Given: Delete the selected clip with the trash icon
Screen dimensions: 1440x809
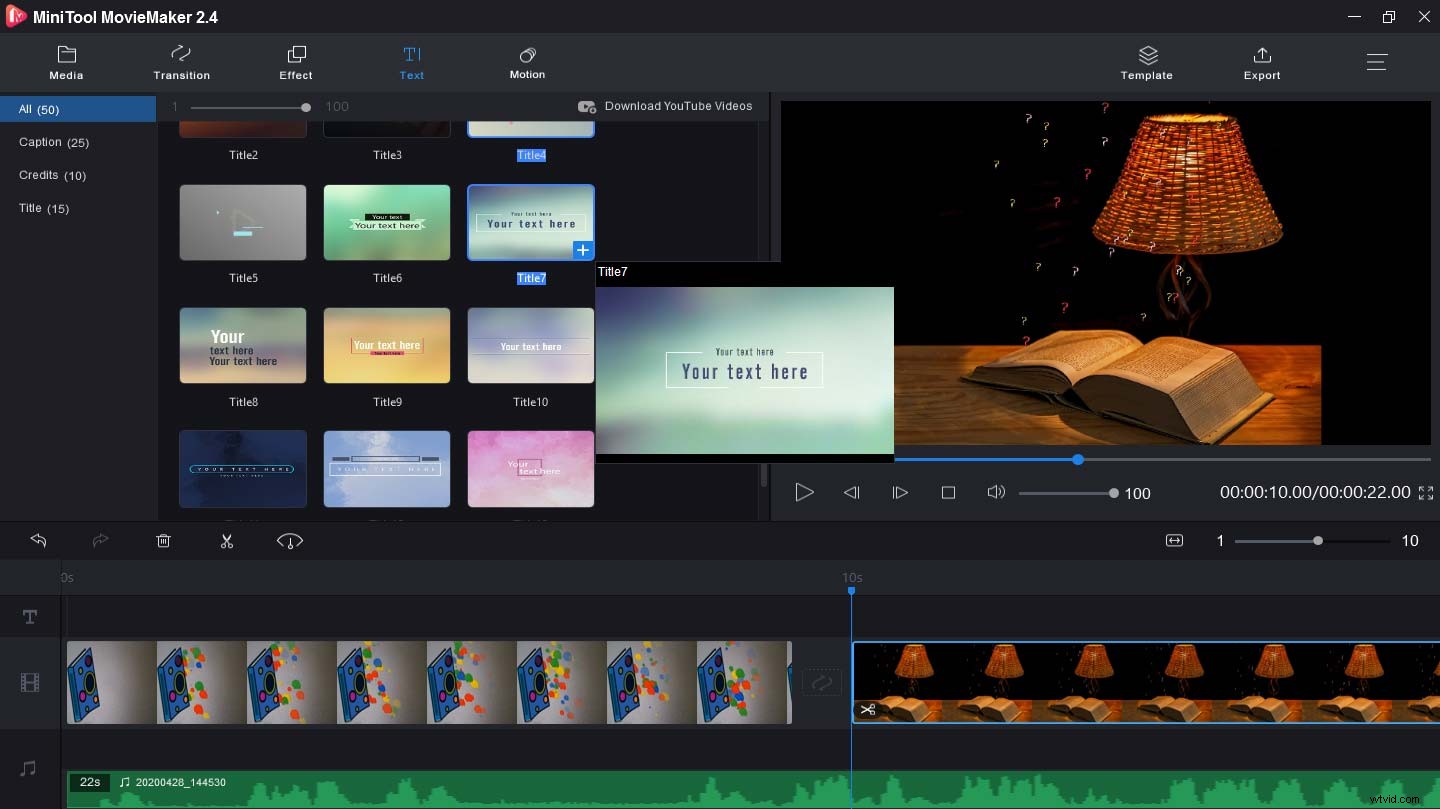Looking at the screenshot, I should click(x=163, y=540).
